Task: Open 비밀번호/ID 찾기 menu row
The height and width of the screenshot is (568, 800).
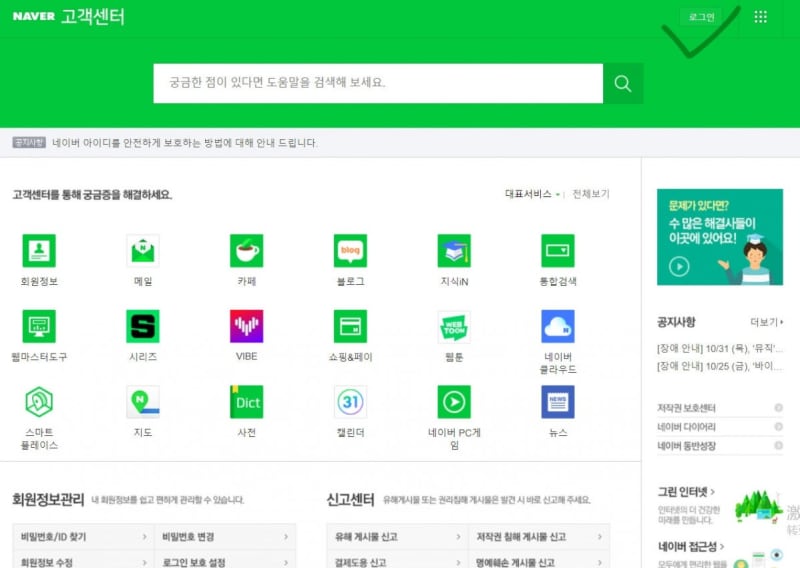Action: (83, 537)
